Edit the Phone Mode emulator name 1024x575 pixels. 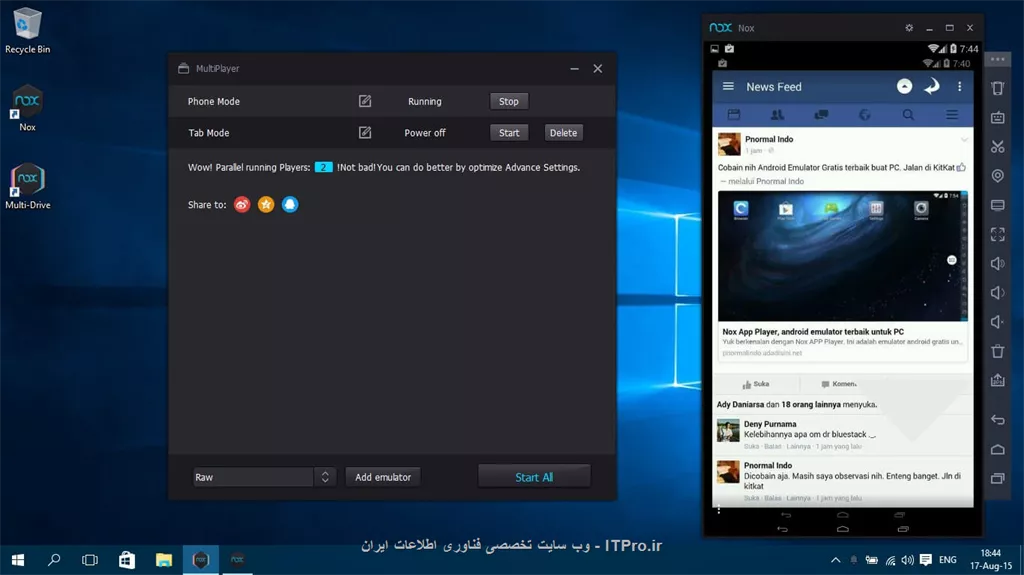coord(365,101)
